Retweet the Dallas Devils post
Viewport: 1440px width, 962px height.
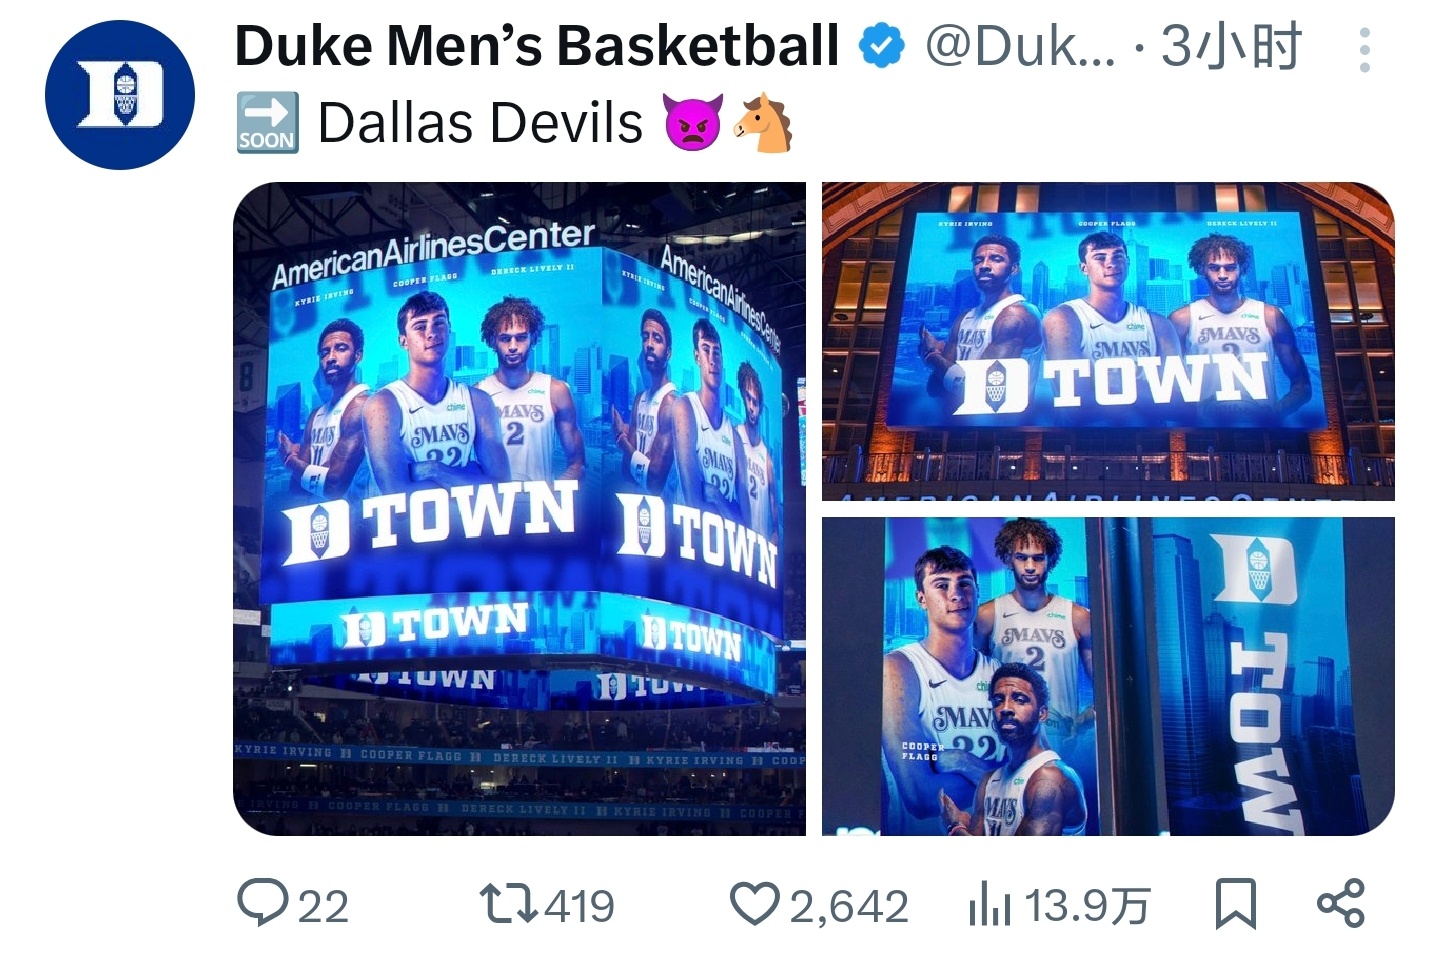click(x=510, y=903)
